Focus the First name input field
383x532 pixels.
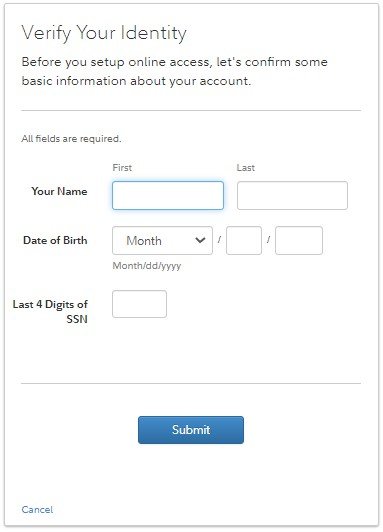[x=168, y=195]
